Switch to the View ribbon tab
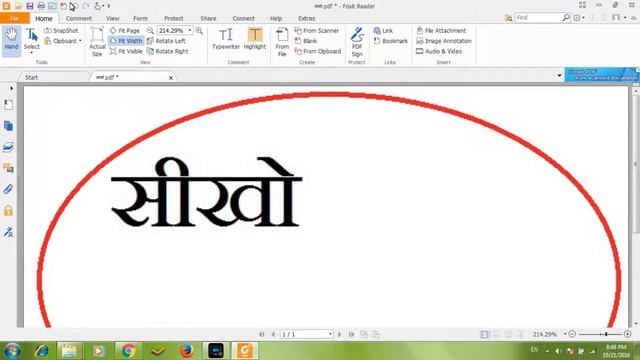 point(113,18)
